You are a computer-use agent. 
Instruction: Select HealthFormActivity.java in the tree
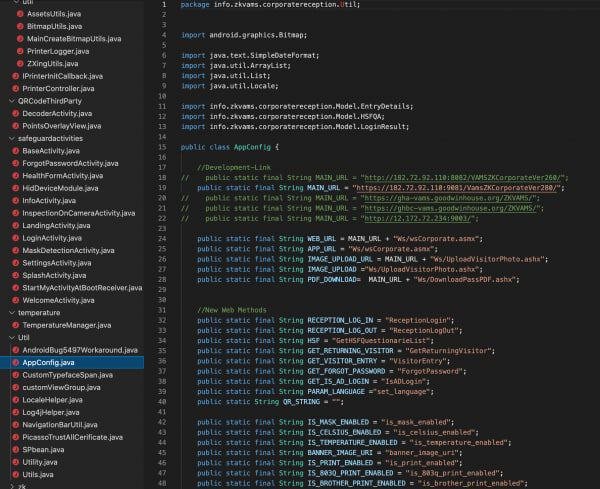point(62,176)
